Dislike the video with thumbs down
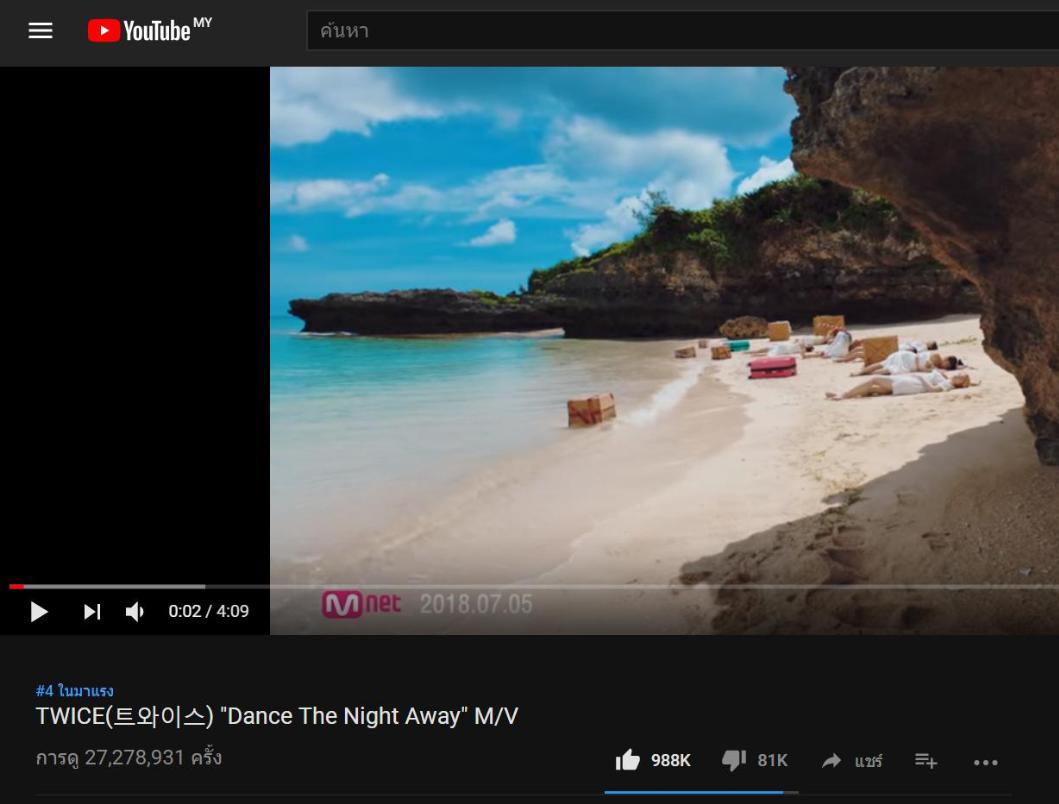Image resolution: width=1059 pixels, height=804 pixels. click(x=733, y=760)
